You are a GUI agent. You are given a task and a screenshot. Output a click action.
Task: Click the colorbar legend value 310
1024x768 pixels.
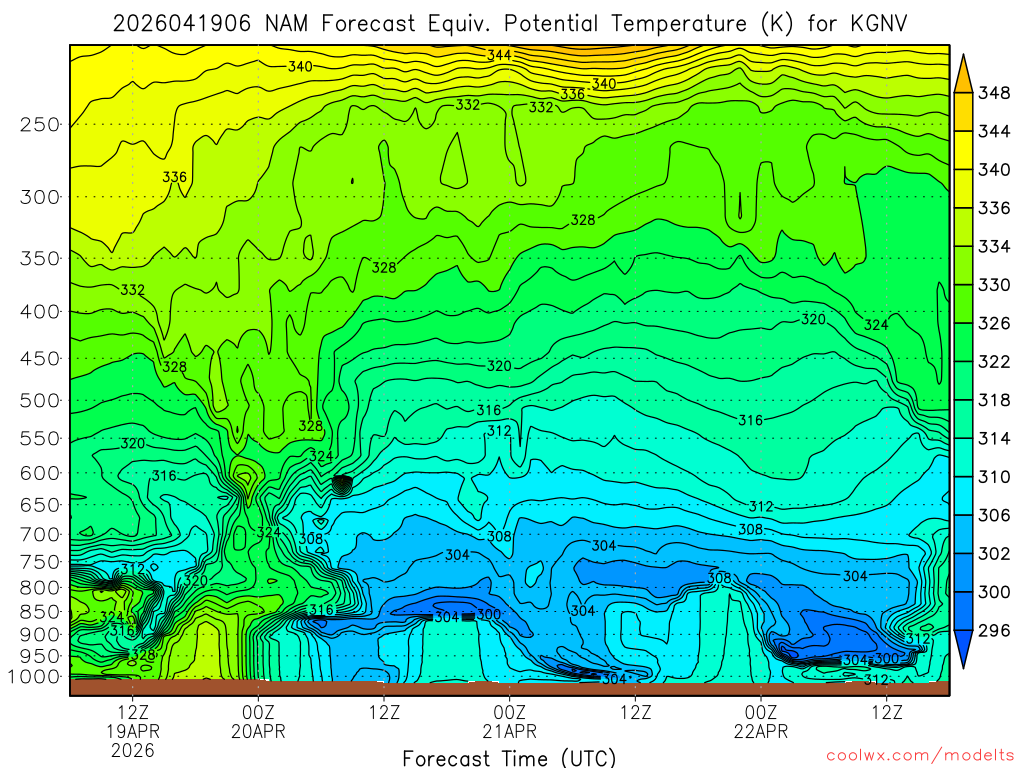[x=994, y=477]
